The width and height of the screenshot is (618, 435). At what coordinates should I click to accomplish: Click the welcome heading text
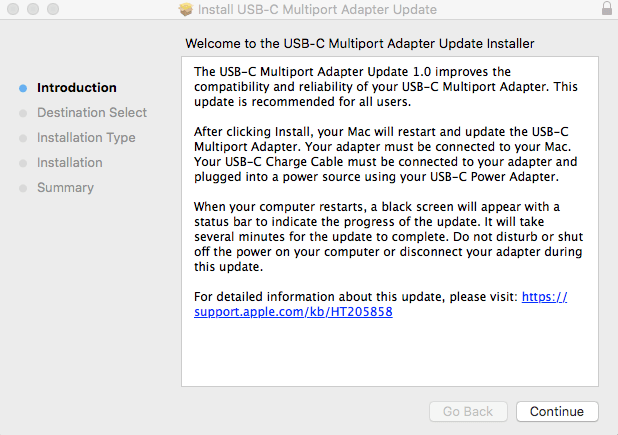(x=360, y=43)
